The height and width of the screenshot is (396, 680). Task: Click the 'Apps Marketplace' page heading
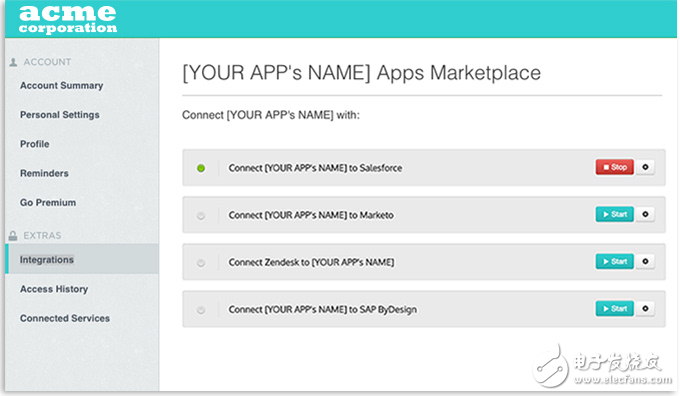point(362,72)
